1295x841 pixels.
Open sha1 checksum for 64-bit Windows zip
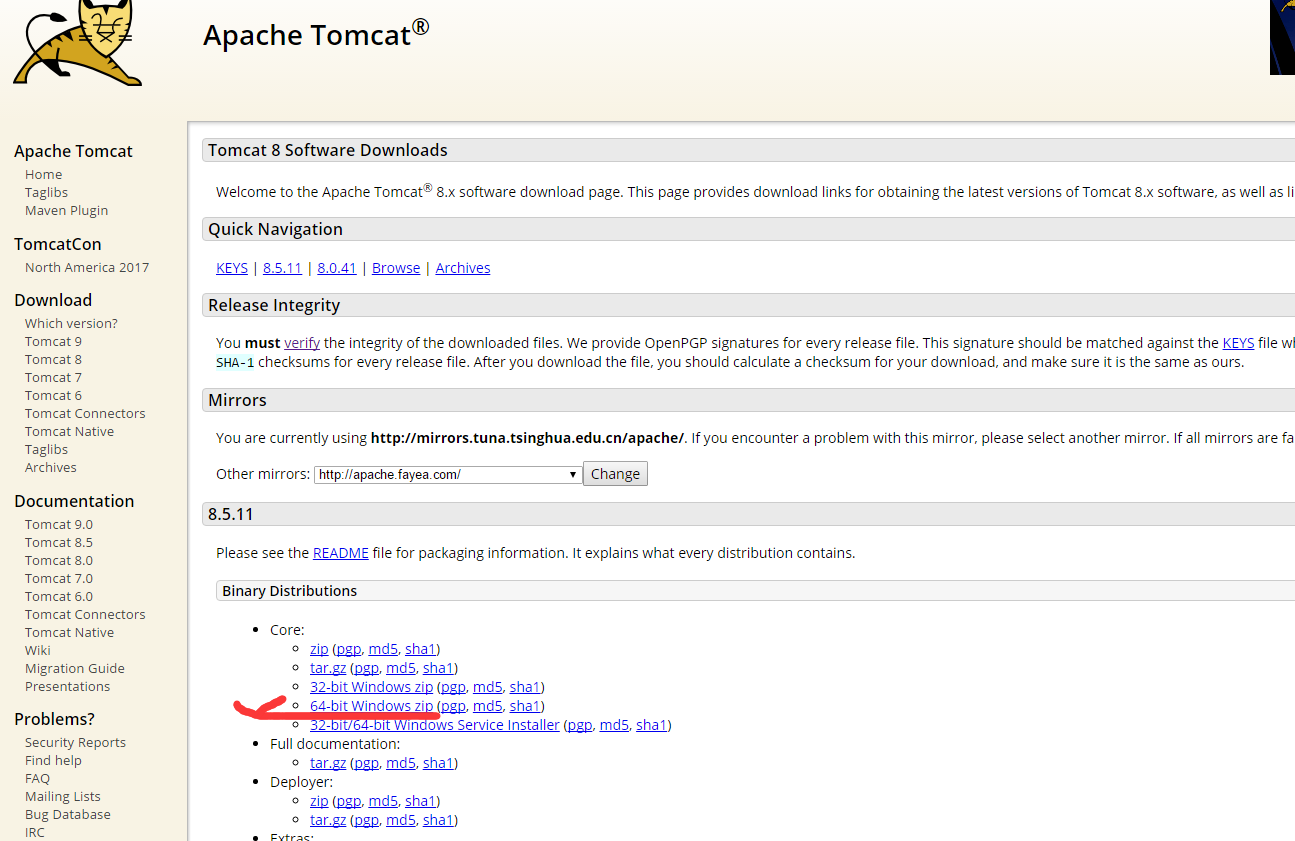(525, 706)
